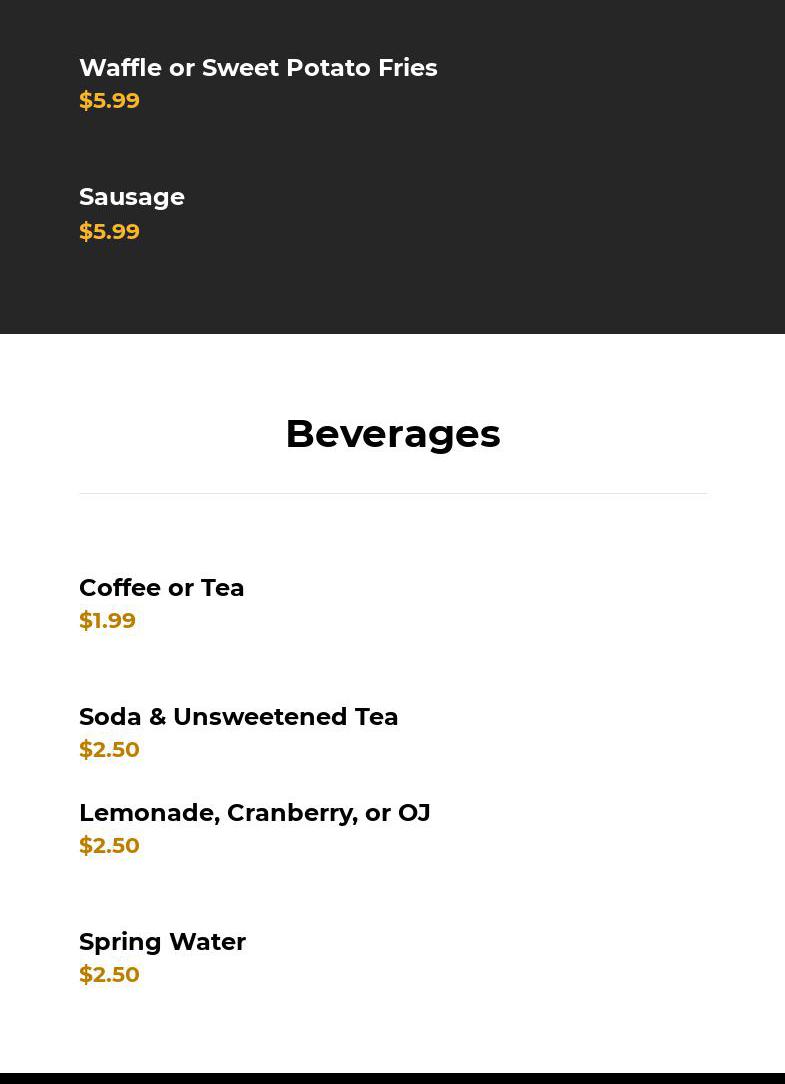
Task: Click the black footer bar at page bottom
Action: [392, 1078]
